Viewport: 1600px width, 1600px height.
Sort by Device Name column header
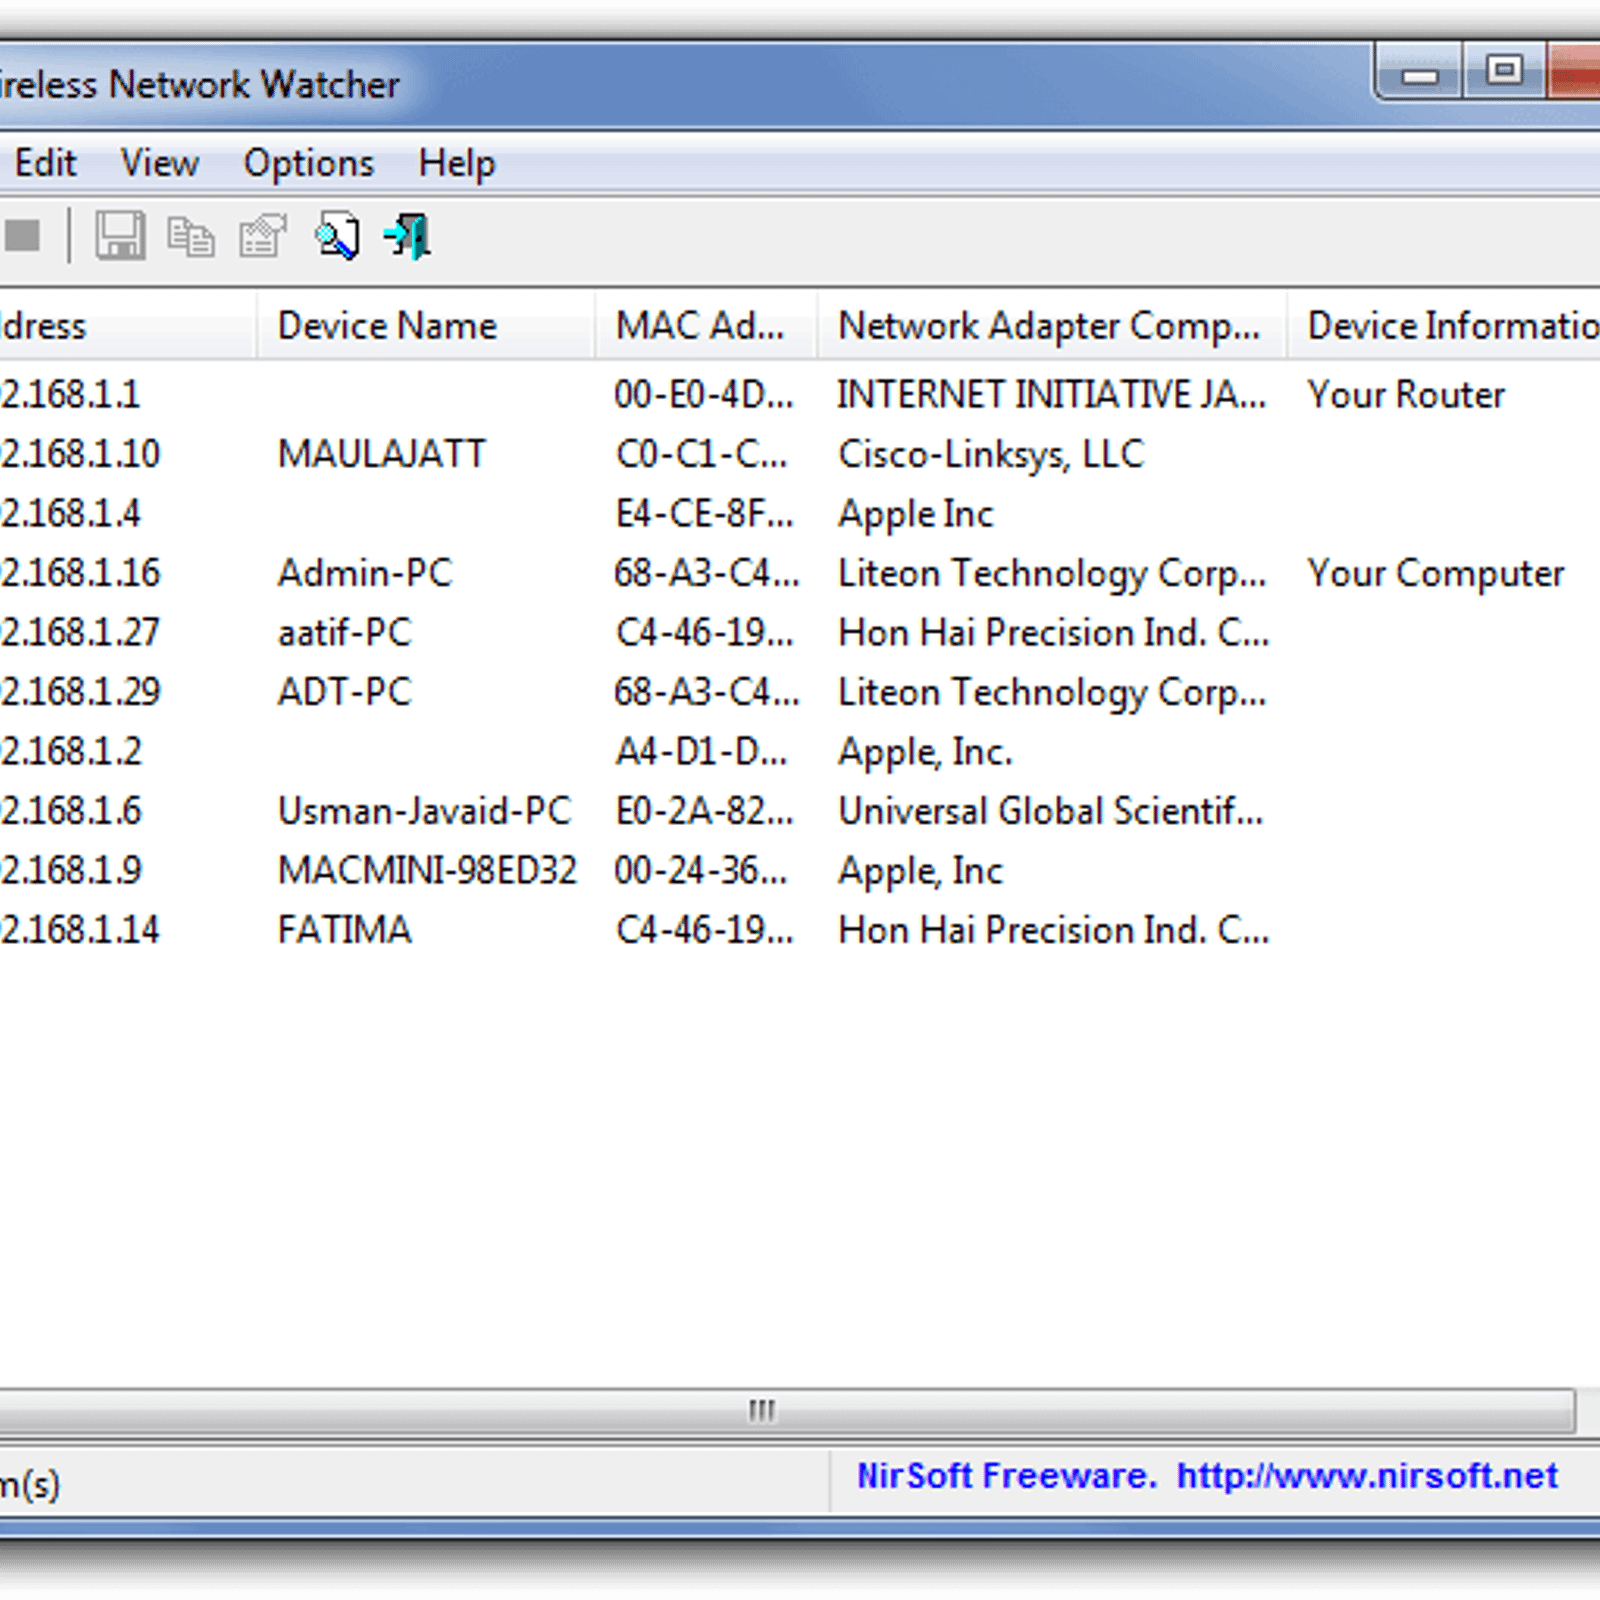[387, 326]
